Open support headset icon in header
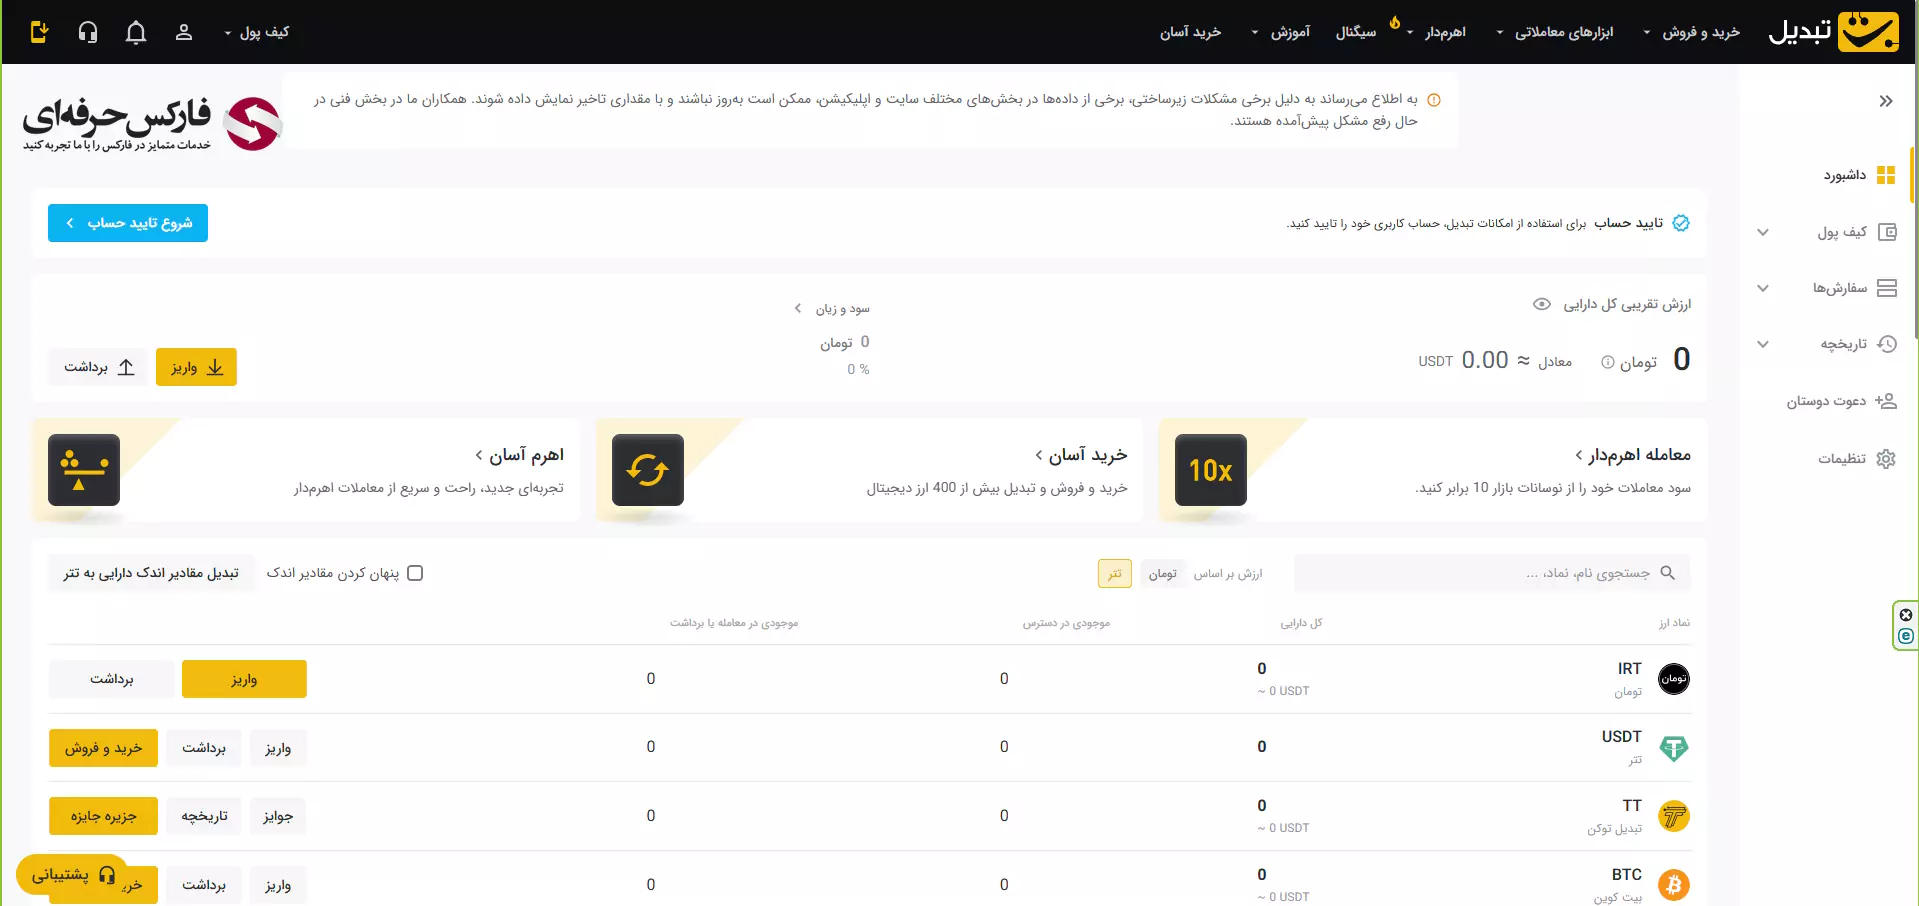Screen dimensions: 1919x906 88,32
